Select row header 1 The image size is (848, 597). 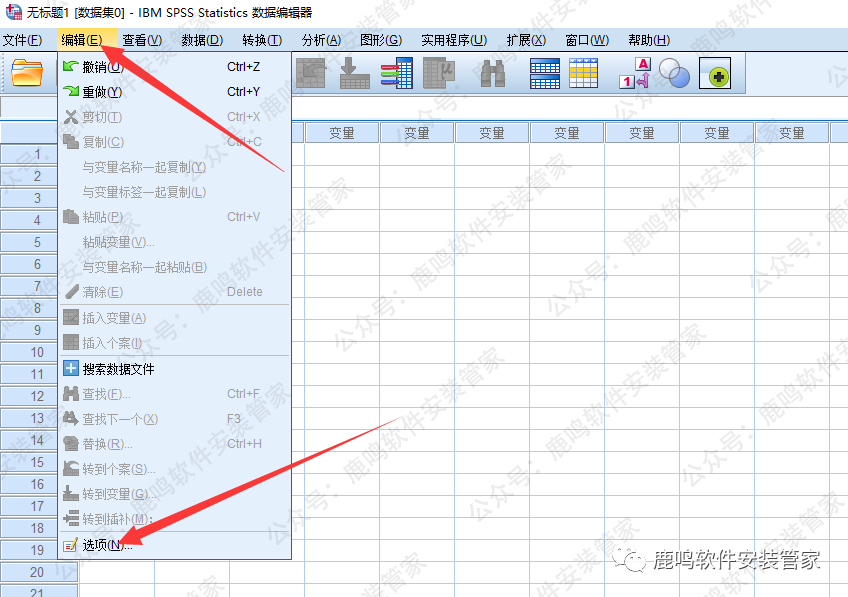(29, 154)
